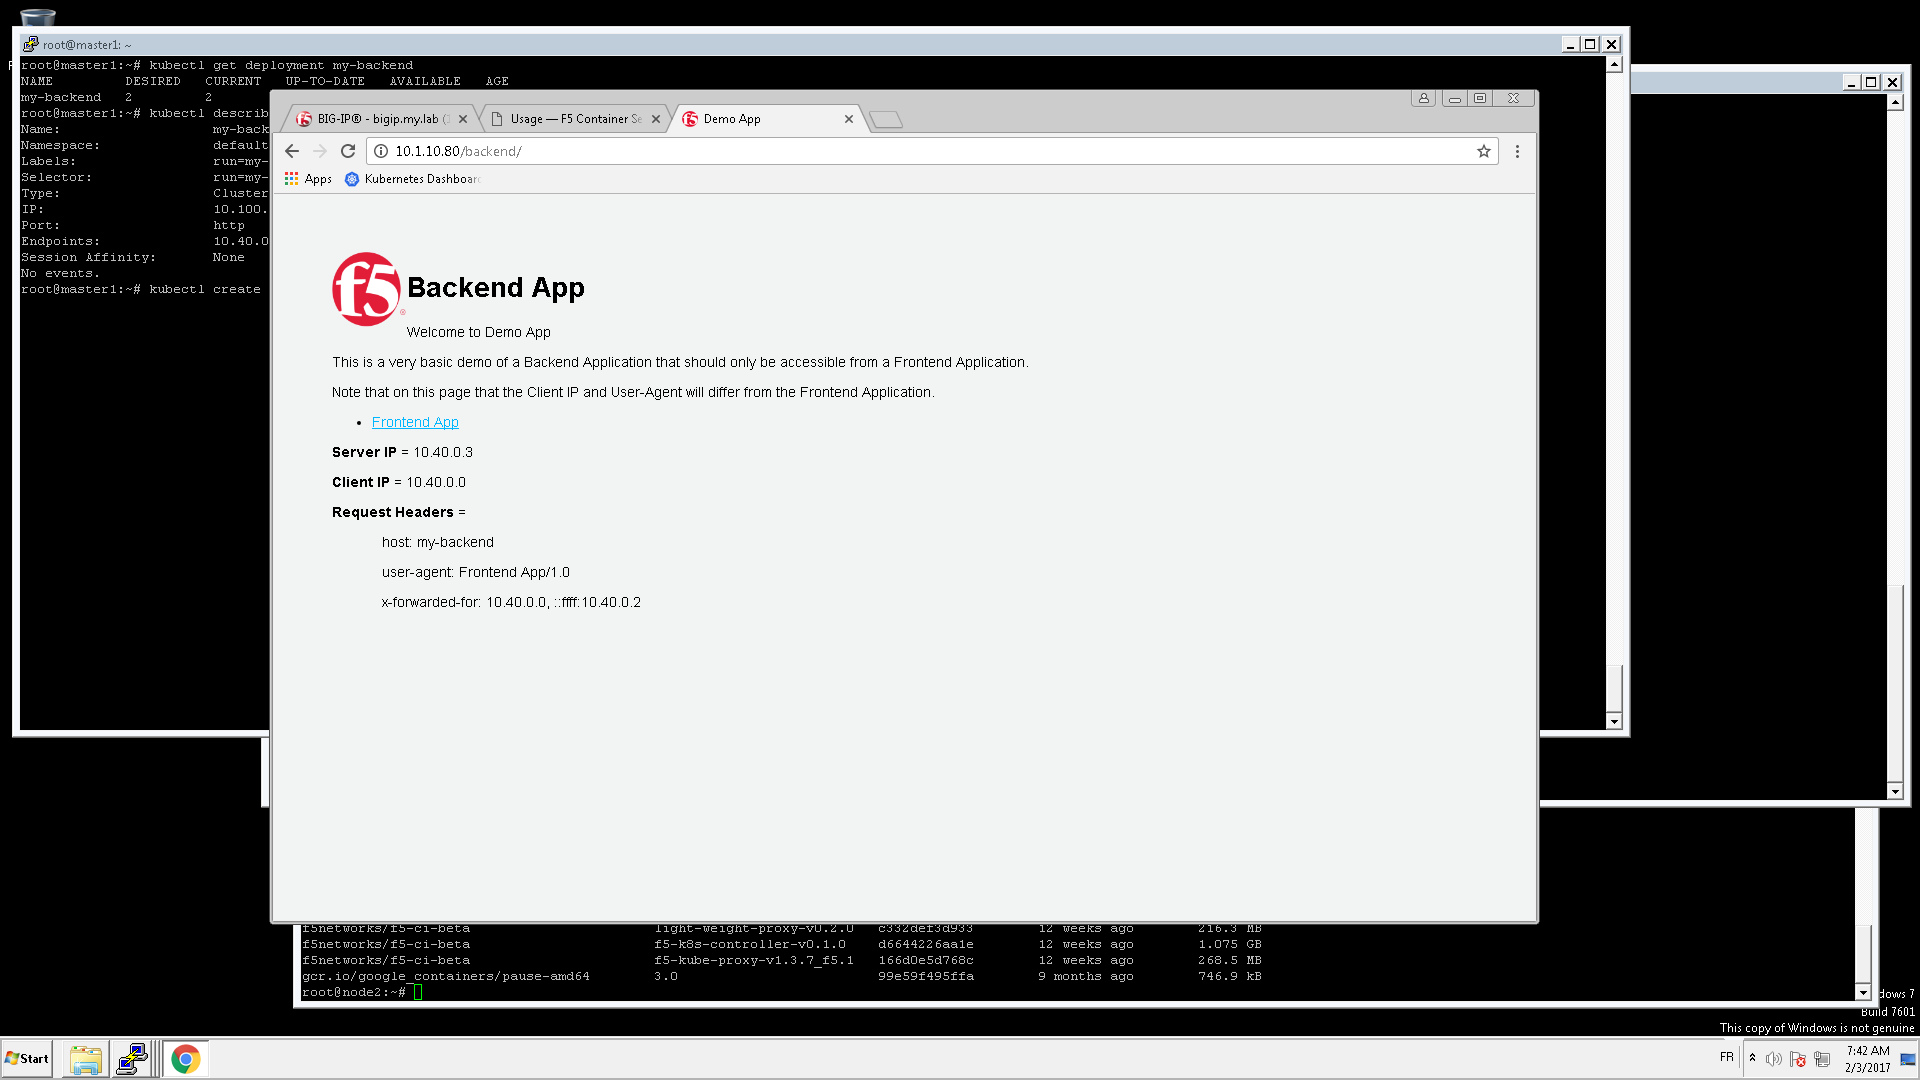Click the Backend App heading
The width and height of the screenshot is (1920, 1080).
[496, 288]
